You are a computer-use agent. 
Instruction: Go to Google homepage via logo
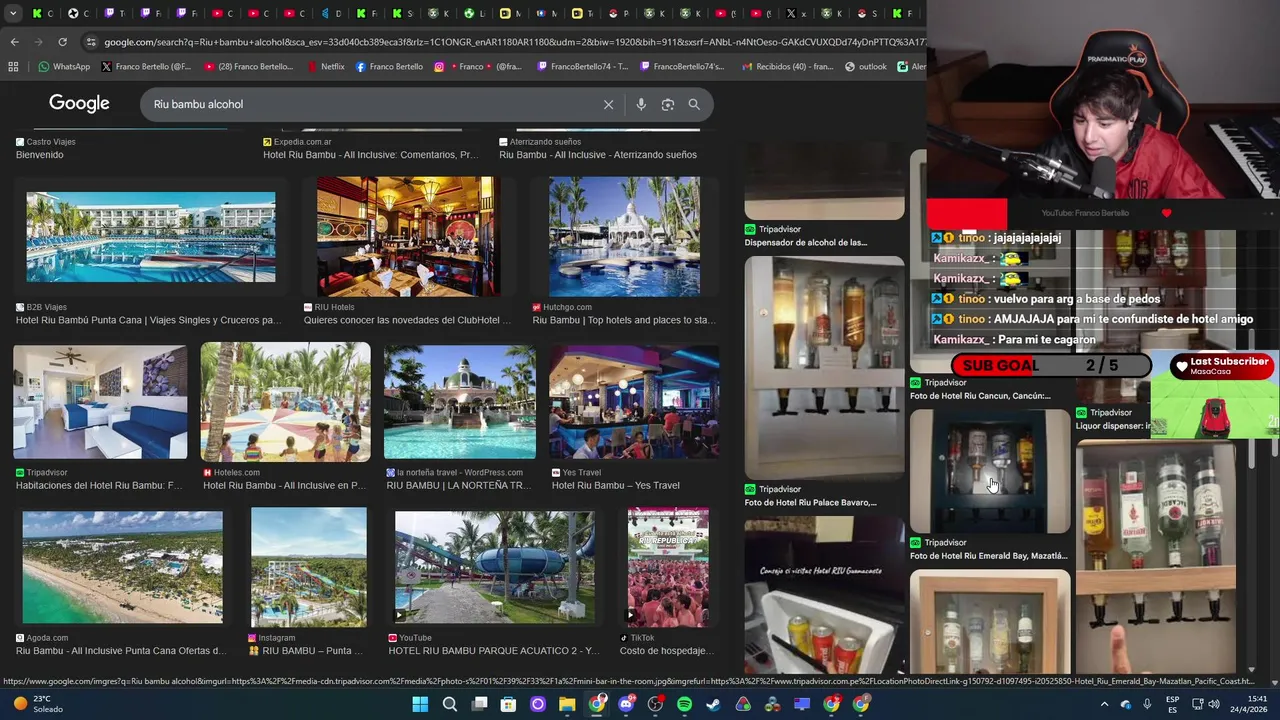[x=79, y=103]
